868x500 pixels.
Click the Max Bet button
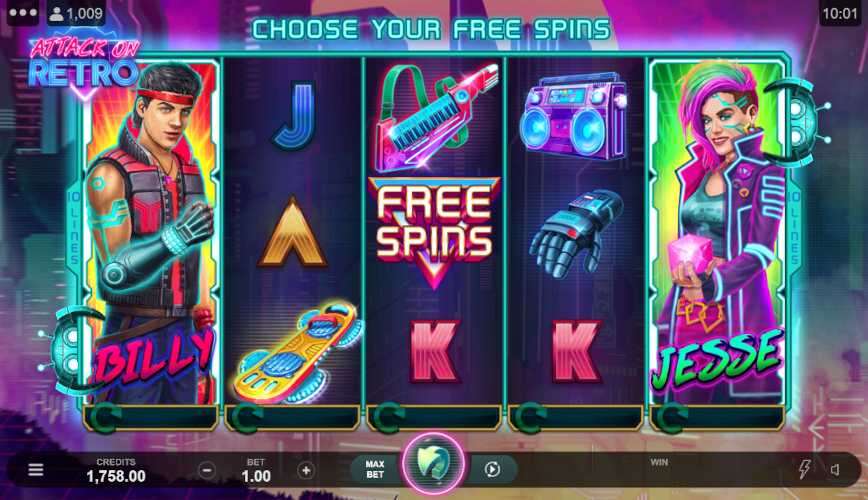coord(375,470)
